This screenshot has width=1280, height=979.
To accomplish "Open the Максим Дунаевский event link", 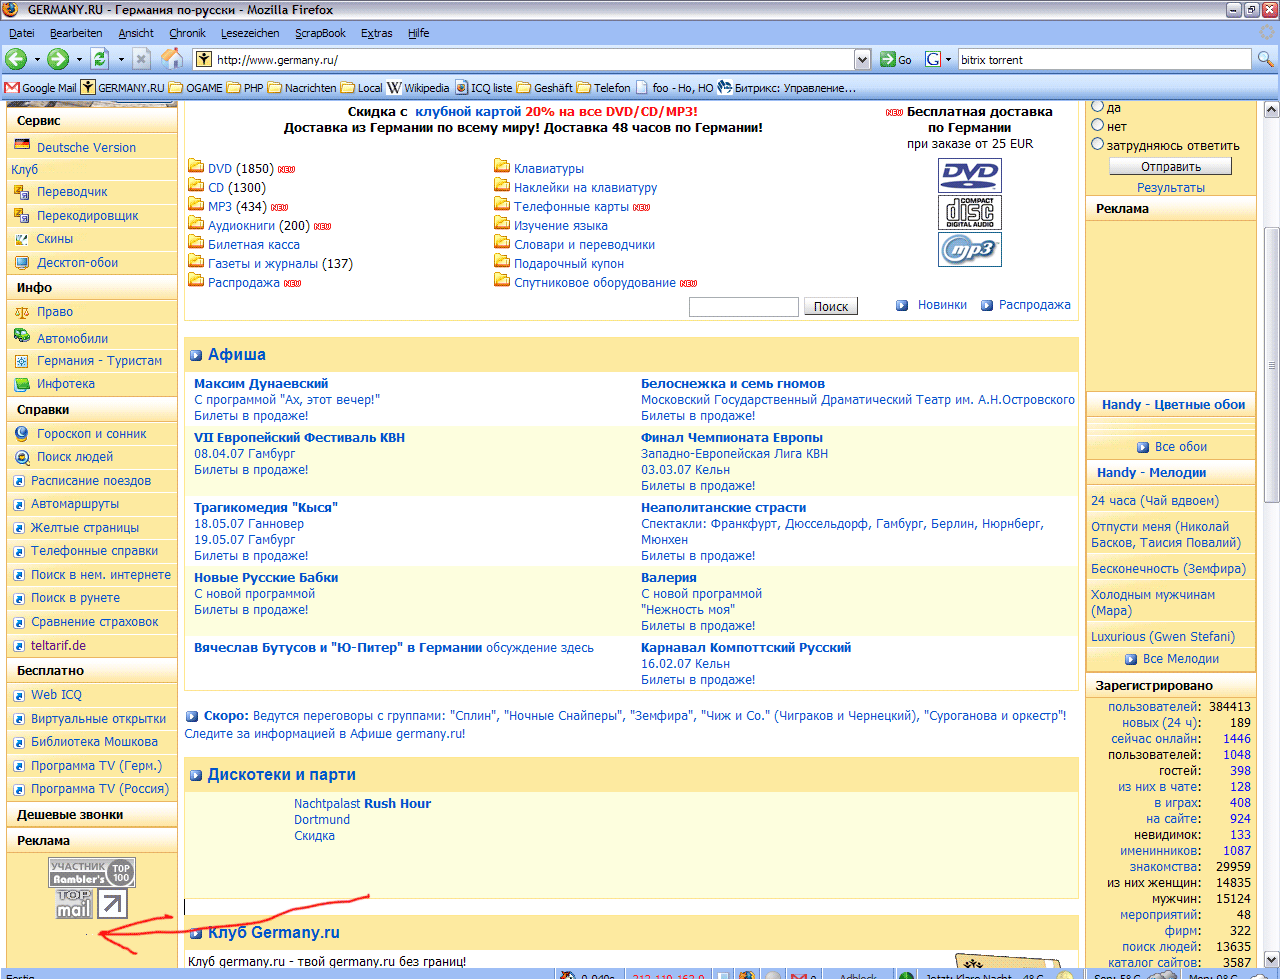I will (x=261, y=384).
